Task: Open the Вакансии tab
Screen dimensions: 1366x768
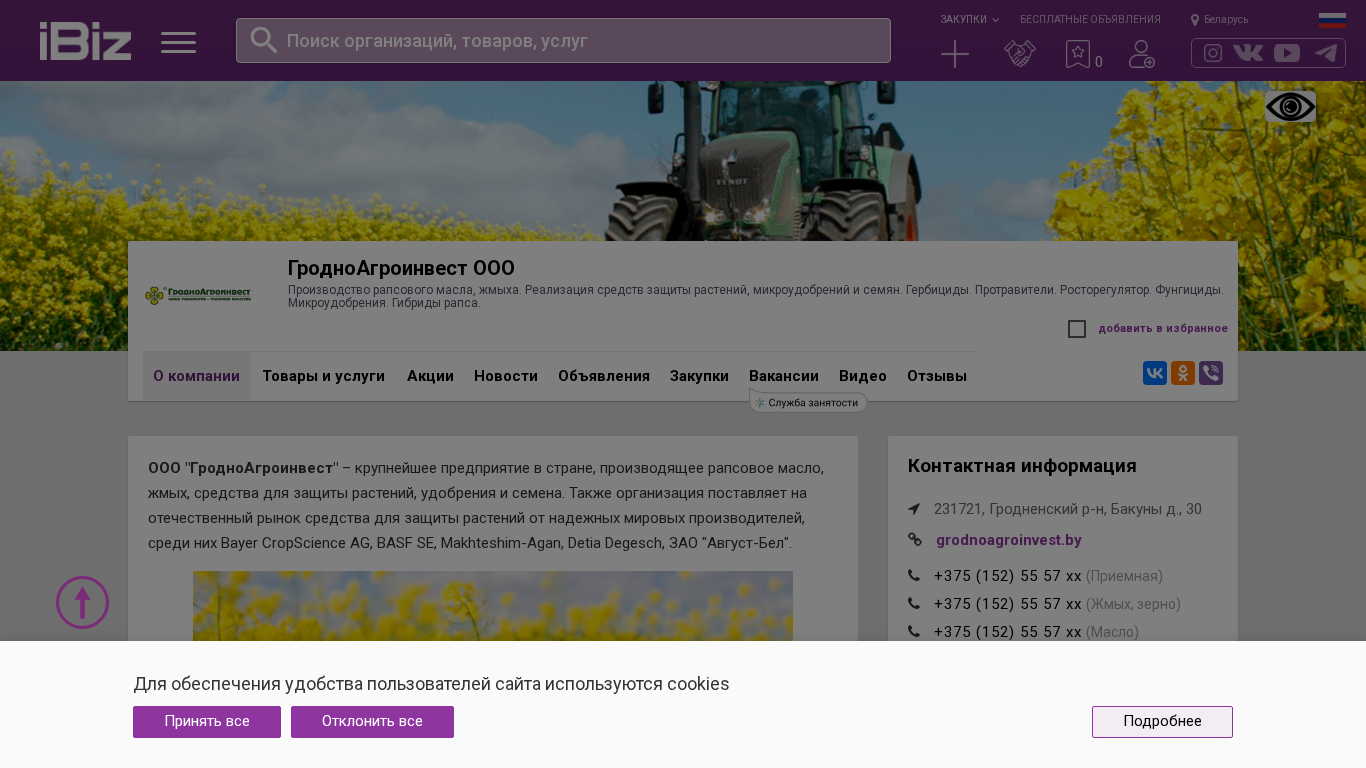Action: (x=784, y=376)
